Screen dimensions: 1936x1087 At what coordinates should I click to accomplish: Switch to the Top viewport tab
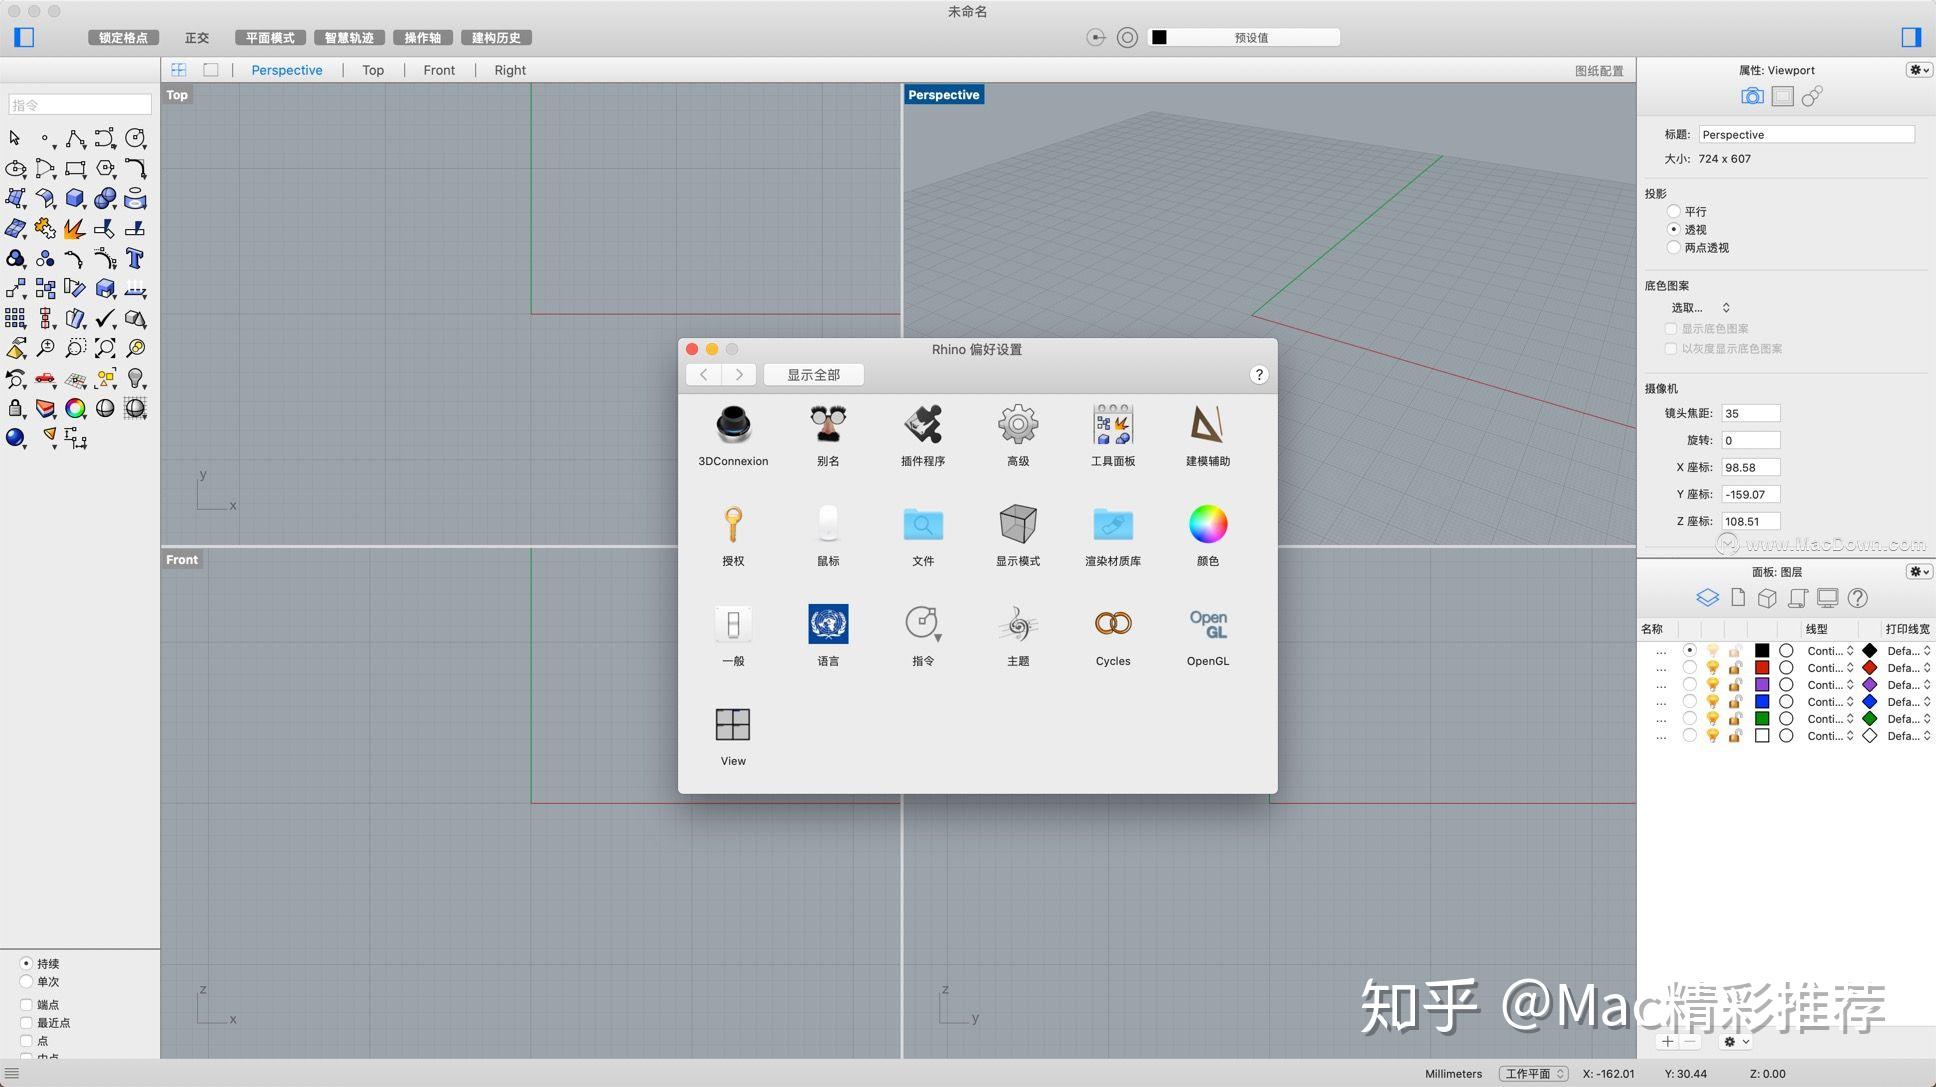(x=372, y=70)
